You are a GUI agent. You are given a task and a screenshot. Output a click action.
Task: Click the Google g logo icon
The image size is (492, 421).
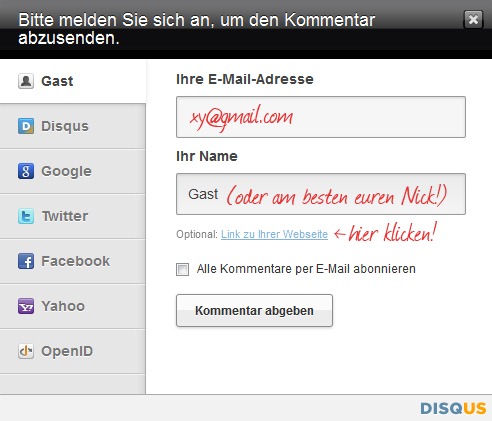(26, 171)
